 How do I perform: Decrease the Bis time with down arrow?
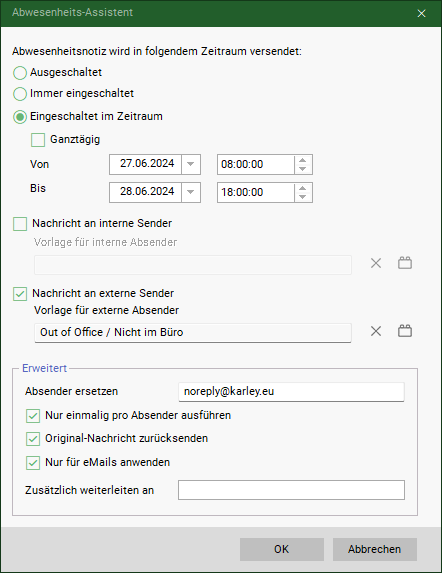point(302,197)
